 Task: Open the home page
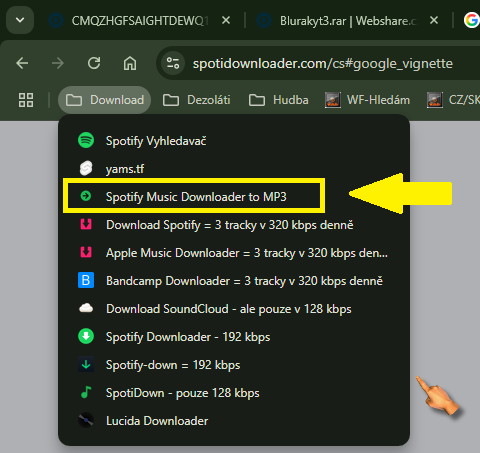coord(130,63)
